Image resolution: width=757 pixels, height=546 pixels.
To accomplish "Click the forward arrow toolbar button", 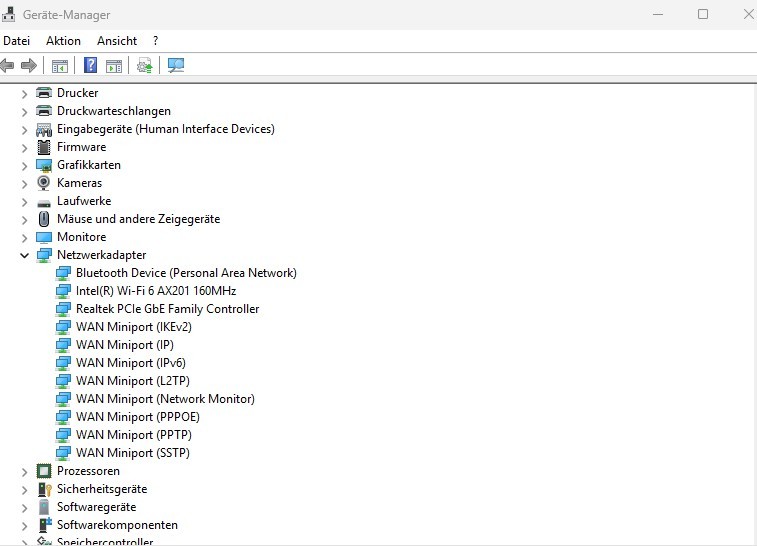I will pos(29,66).
